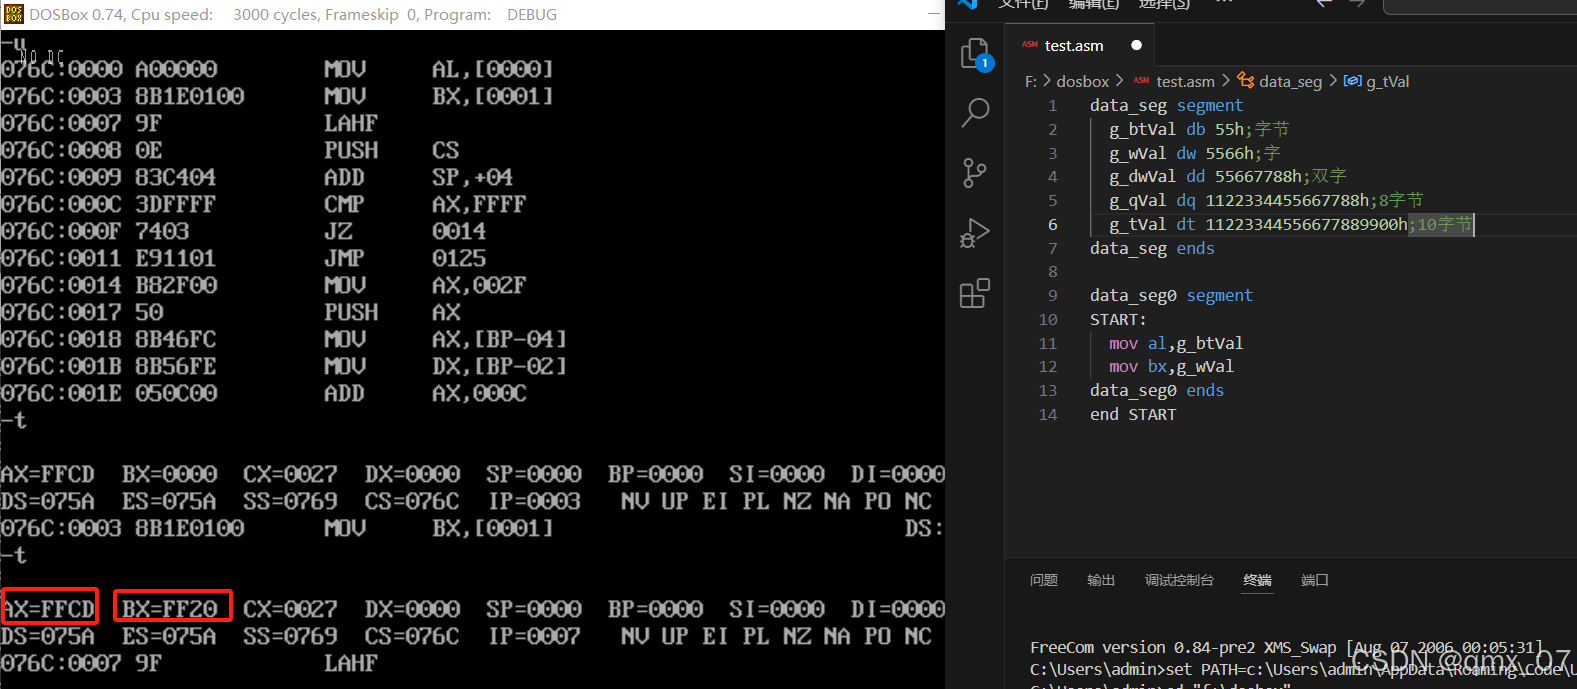1577x689 pixels.
Task: Open the 编辑(E) menu
Action: click(x=1094, y=4)
